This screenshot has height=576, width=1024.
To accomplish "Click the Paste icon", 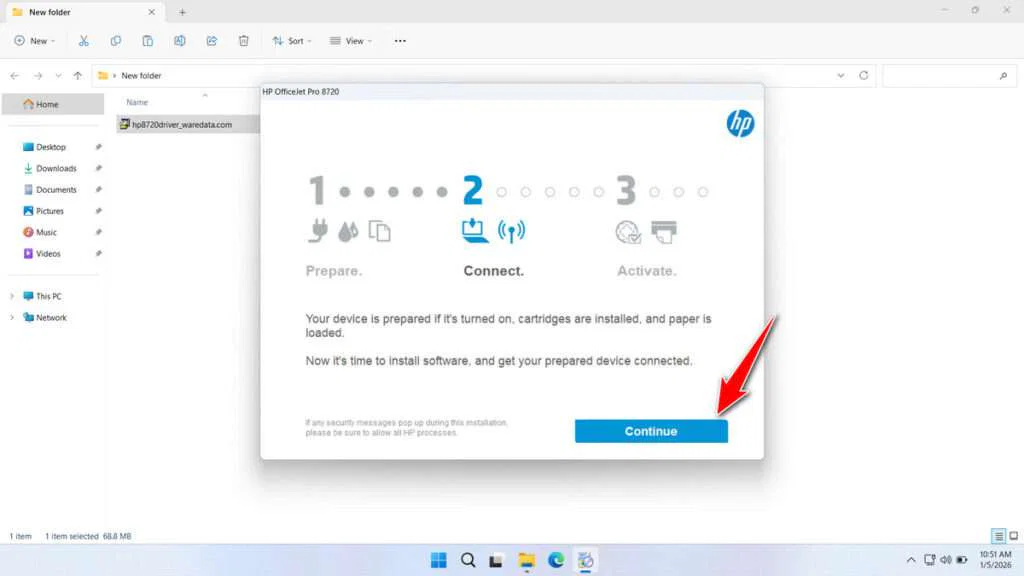I will [x=148, y=40].
